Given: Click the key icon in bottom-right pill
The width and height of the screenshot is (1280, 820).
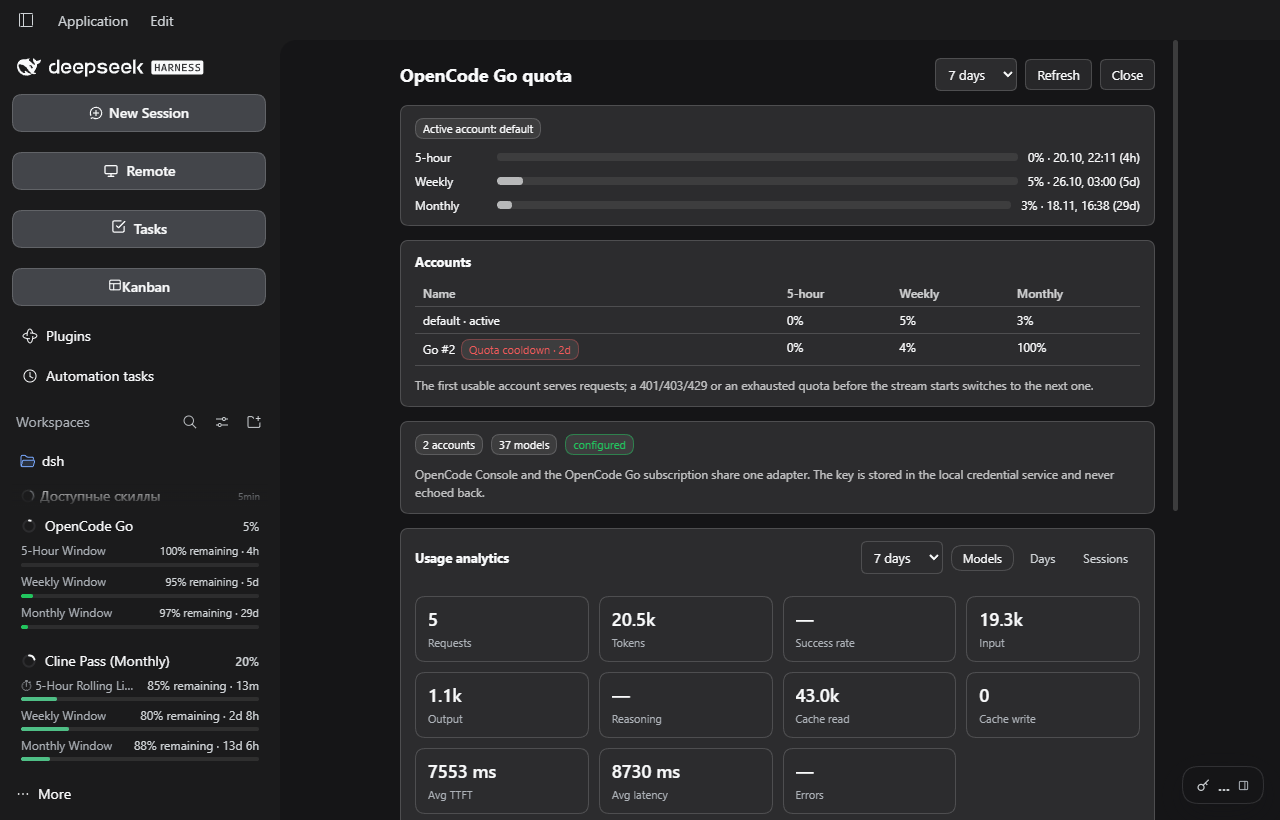Looking at the screenshot, I should coord(1203,786).
